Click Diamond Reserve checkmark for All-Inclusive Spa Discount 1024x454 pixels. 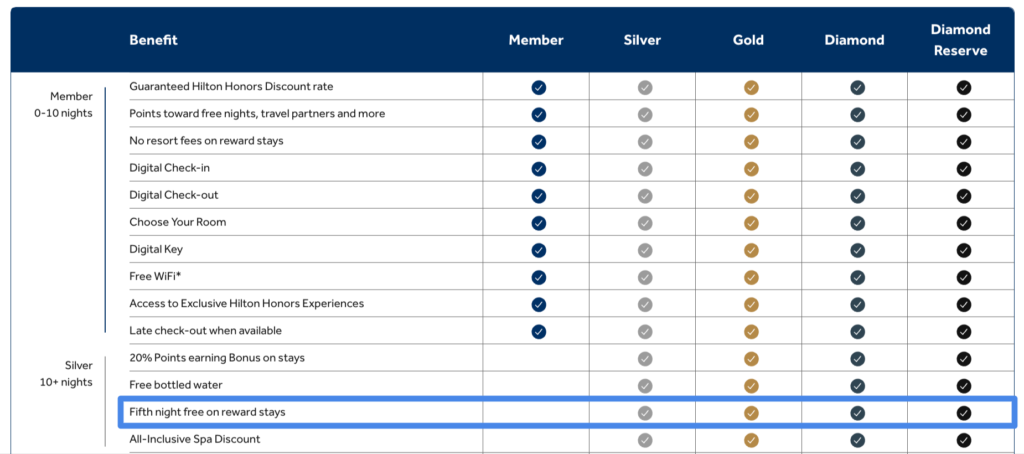pos(963,440)
